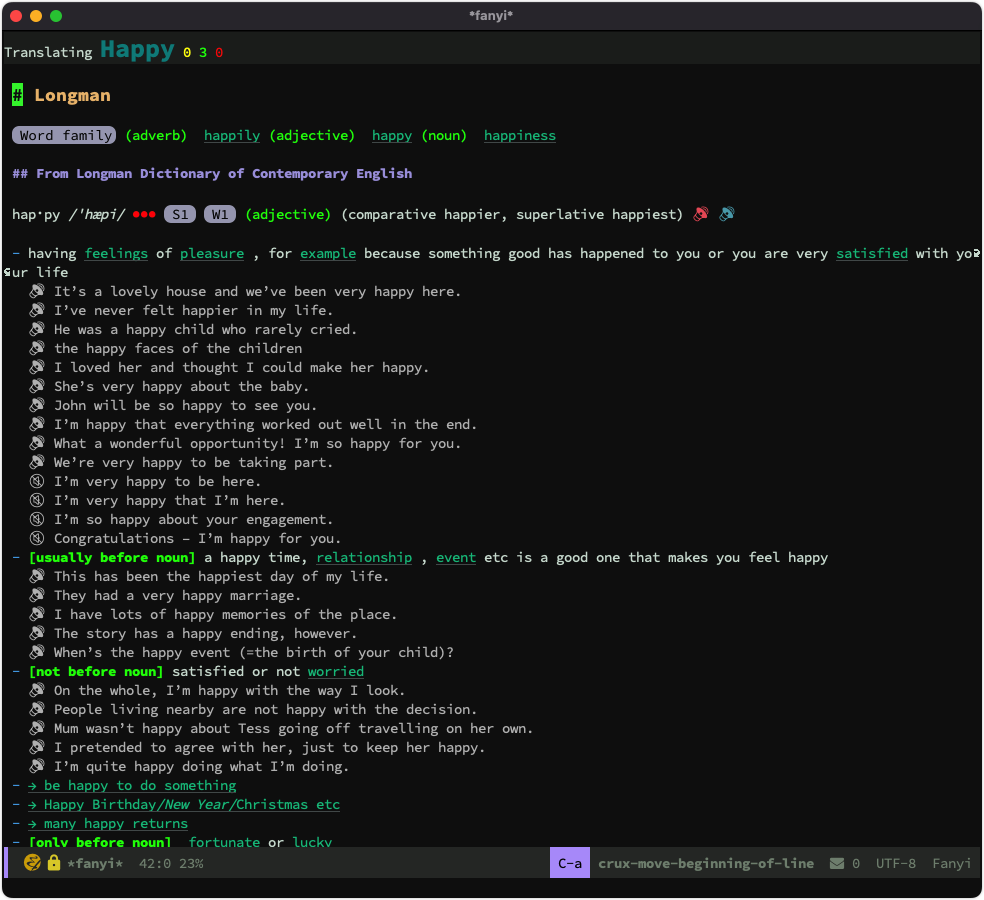Click the UTF-8 encoding indicator

pyautogui.click(x=896, y=864)
